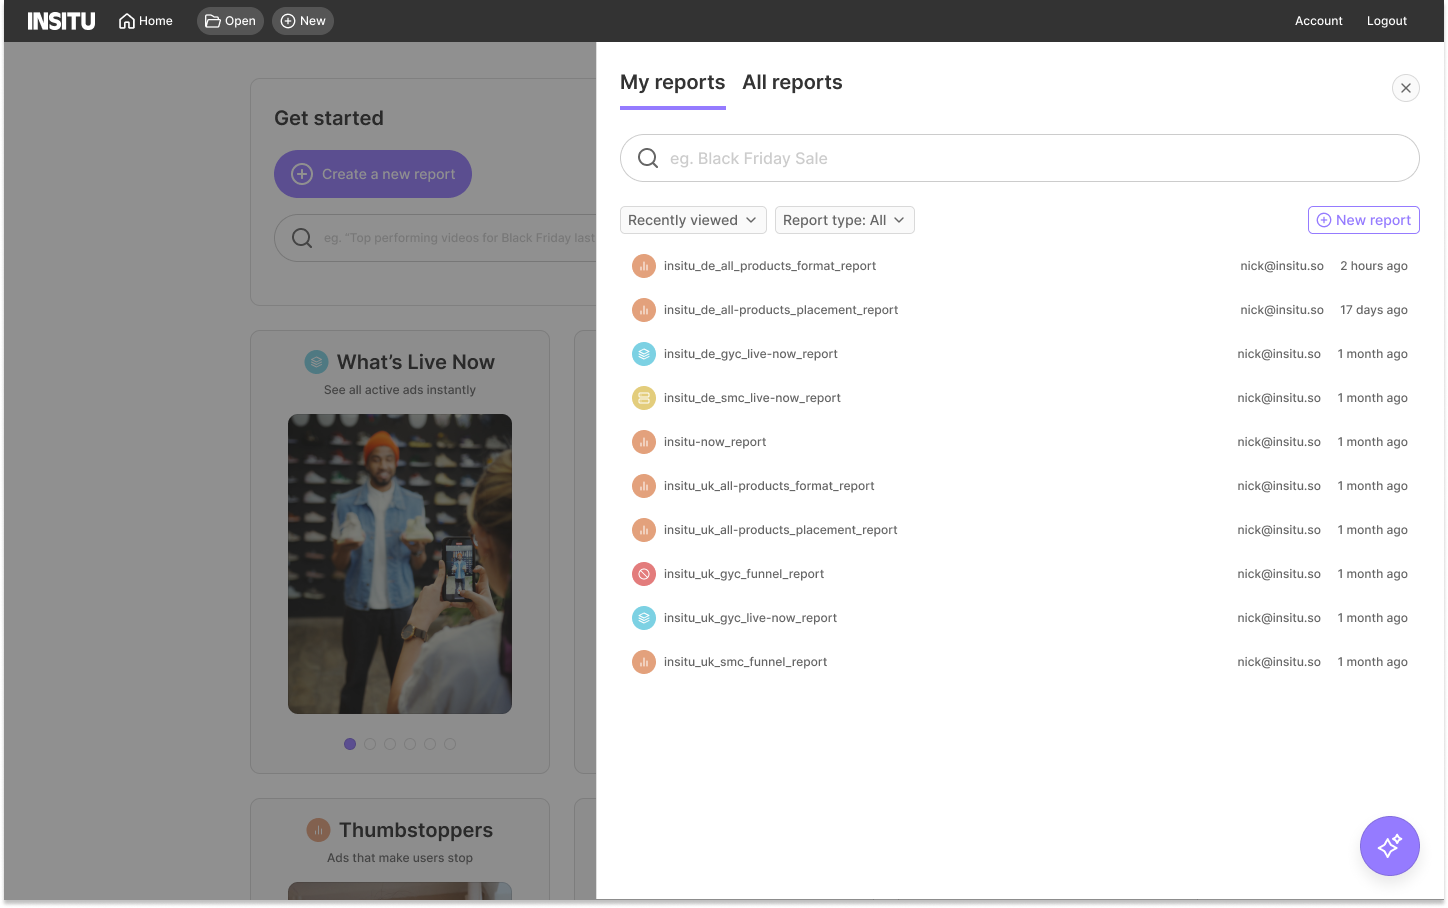Click icon of insitu_de_all-products_placement_report
1448x908 pixels.
tap(644, 310)
